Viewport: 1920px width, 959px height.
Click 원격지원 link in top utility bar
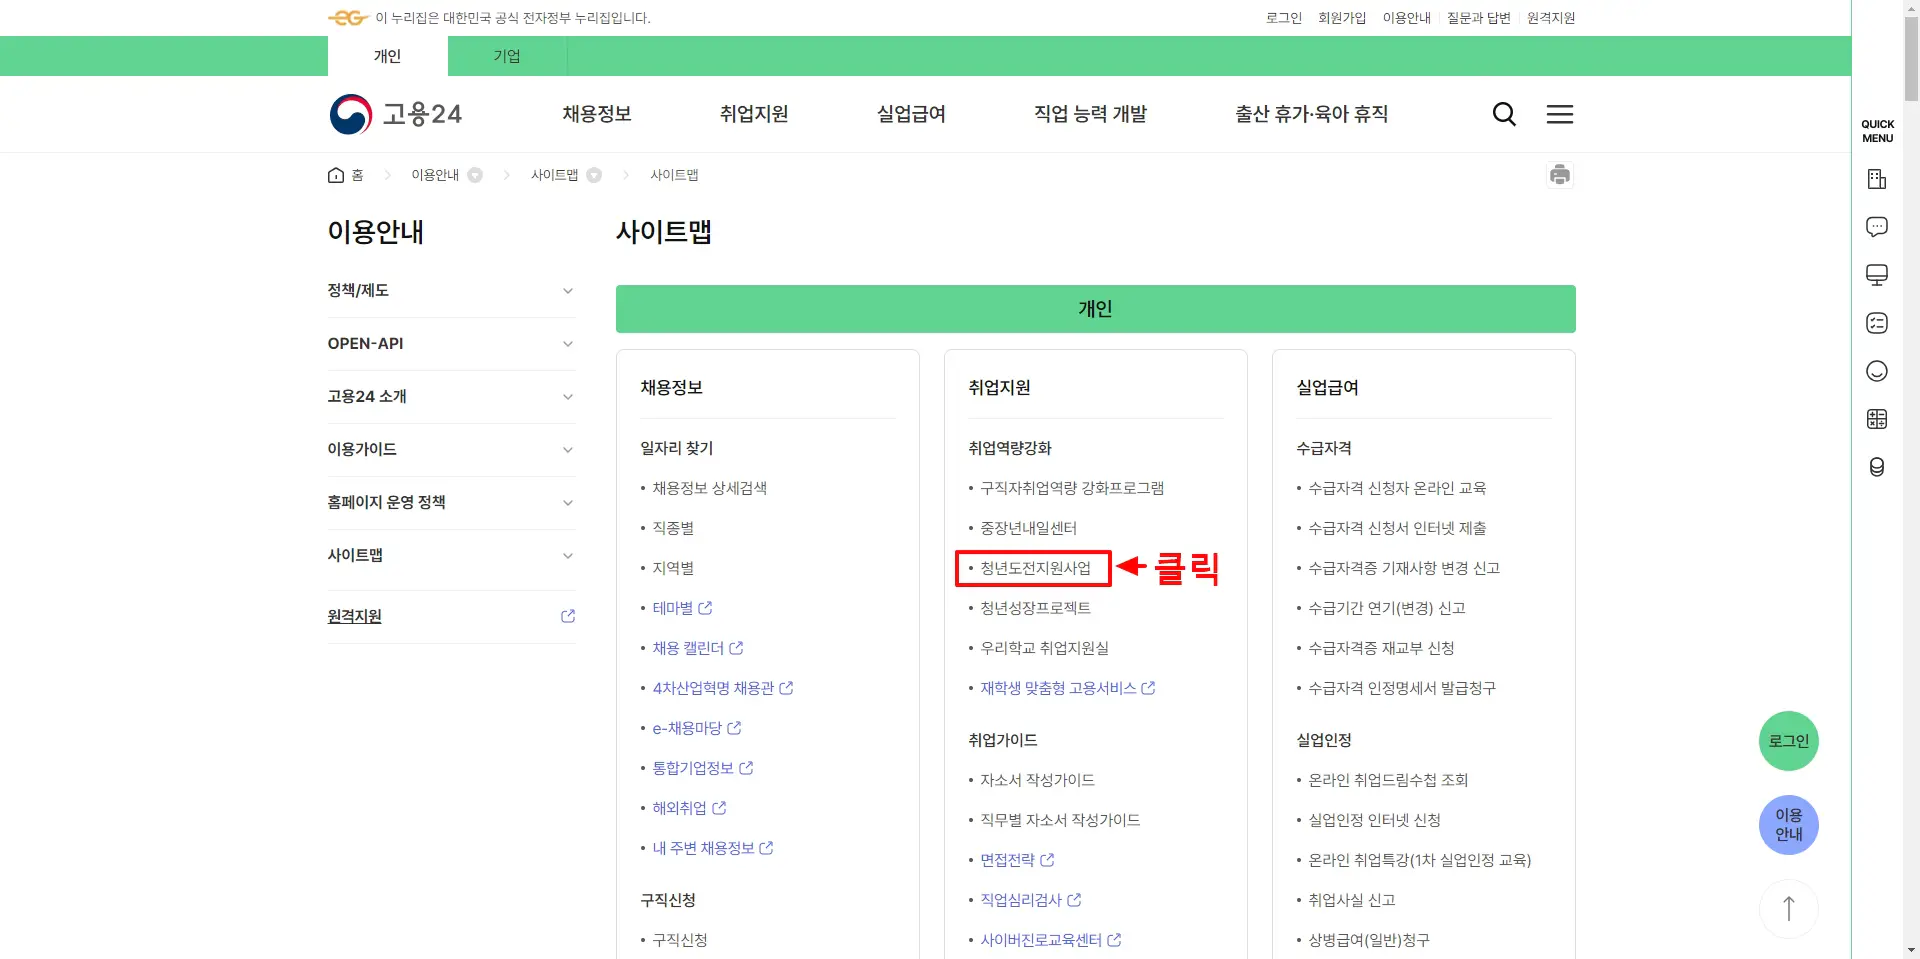1551,18
